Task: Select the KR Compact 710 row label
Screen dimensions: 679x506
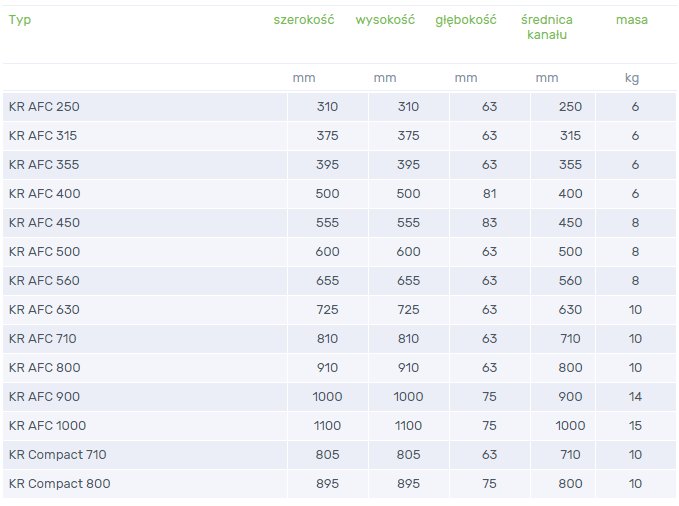Action: (x=58, y=455)
